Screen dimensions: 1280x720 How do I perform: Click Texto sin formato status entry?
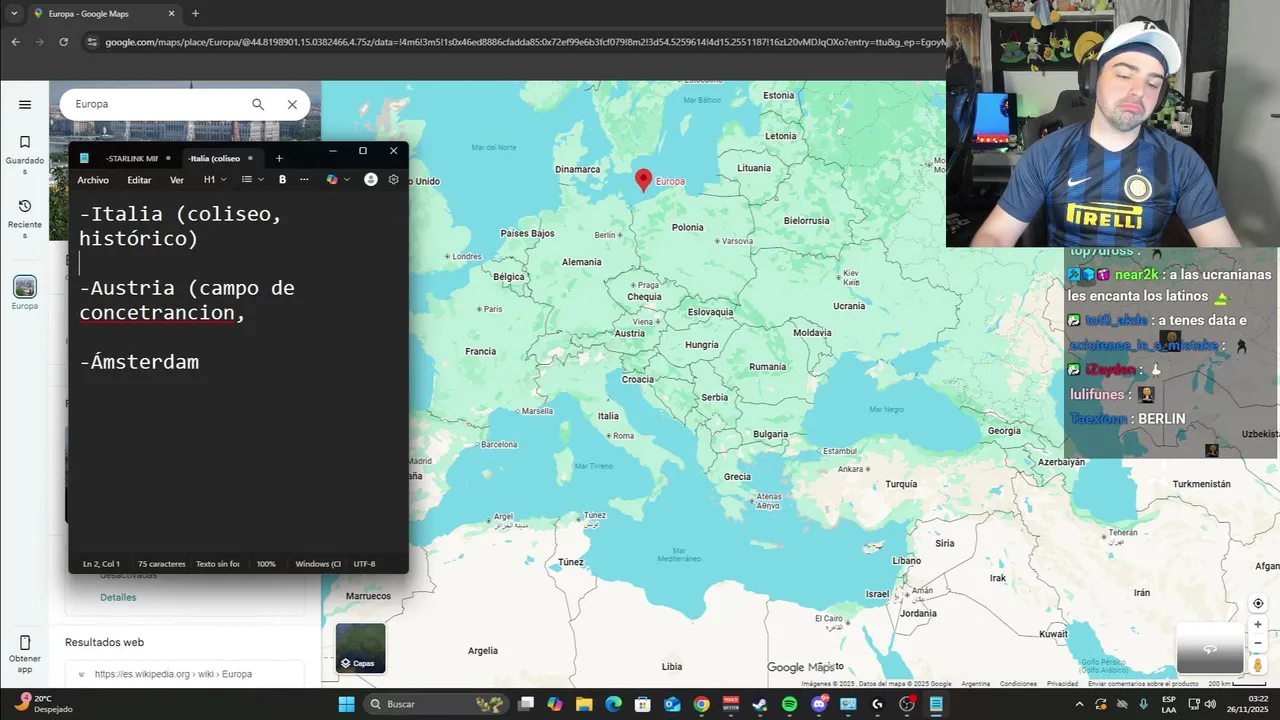[217, 564]
